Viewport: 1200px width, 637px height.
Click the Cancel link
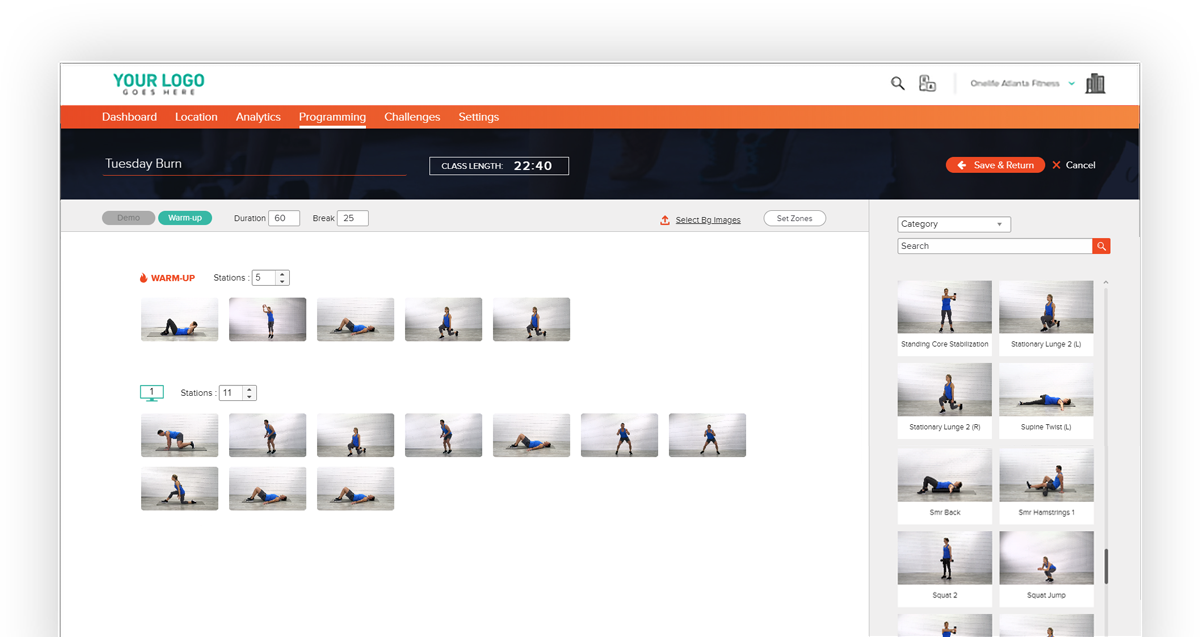point(1080,165)
